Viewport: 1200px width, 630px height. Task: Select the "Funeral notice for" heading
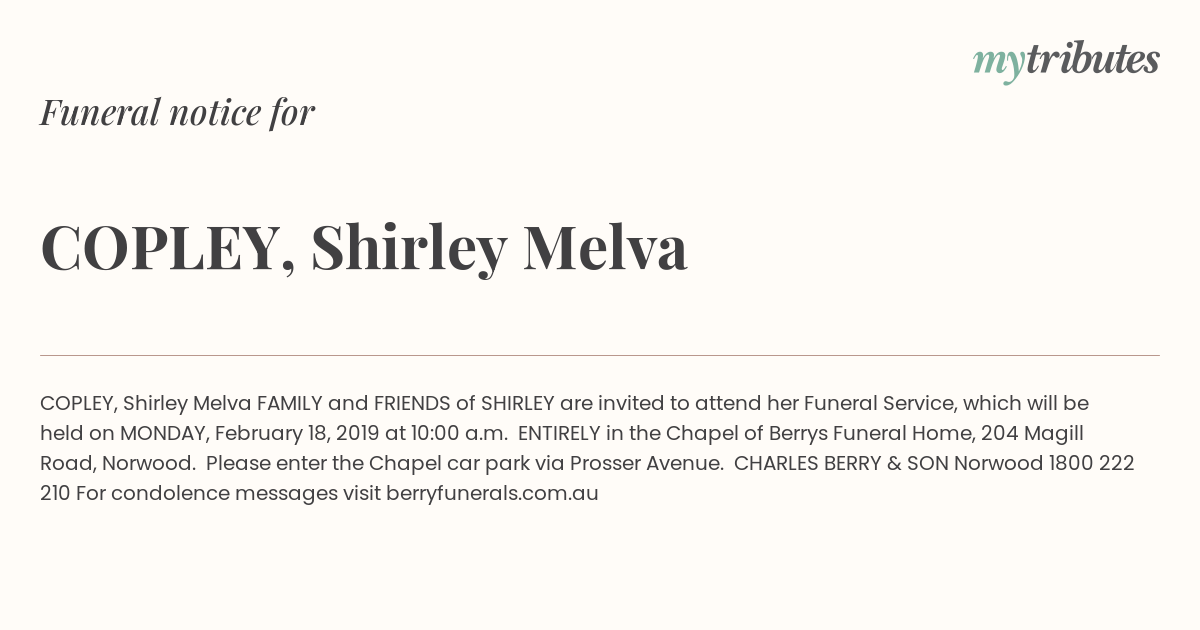pyautogui.click(x=177, y=112)
